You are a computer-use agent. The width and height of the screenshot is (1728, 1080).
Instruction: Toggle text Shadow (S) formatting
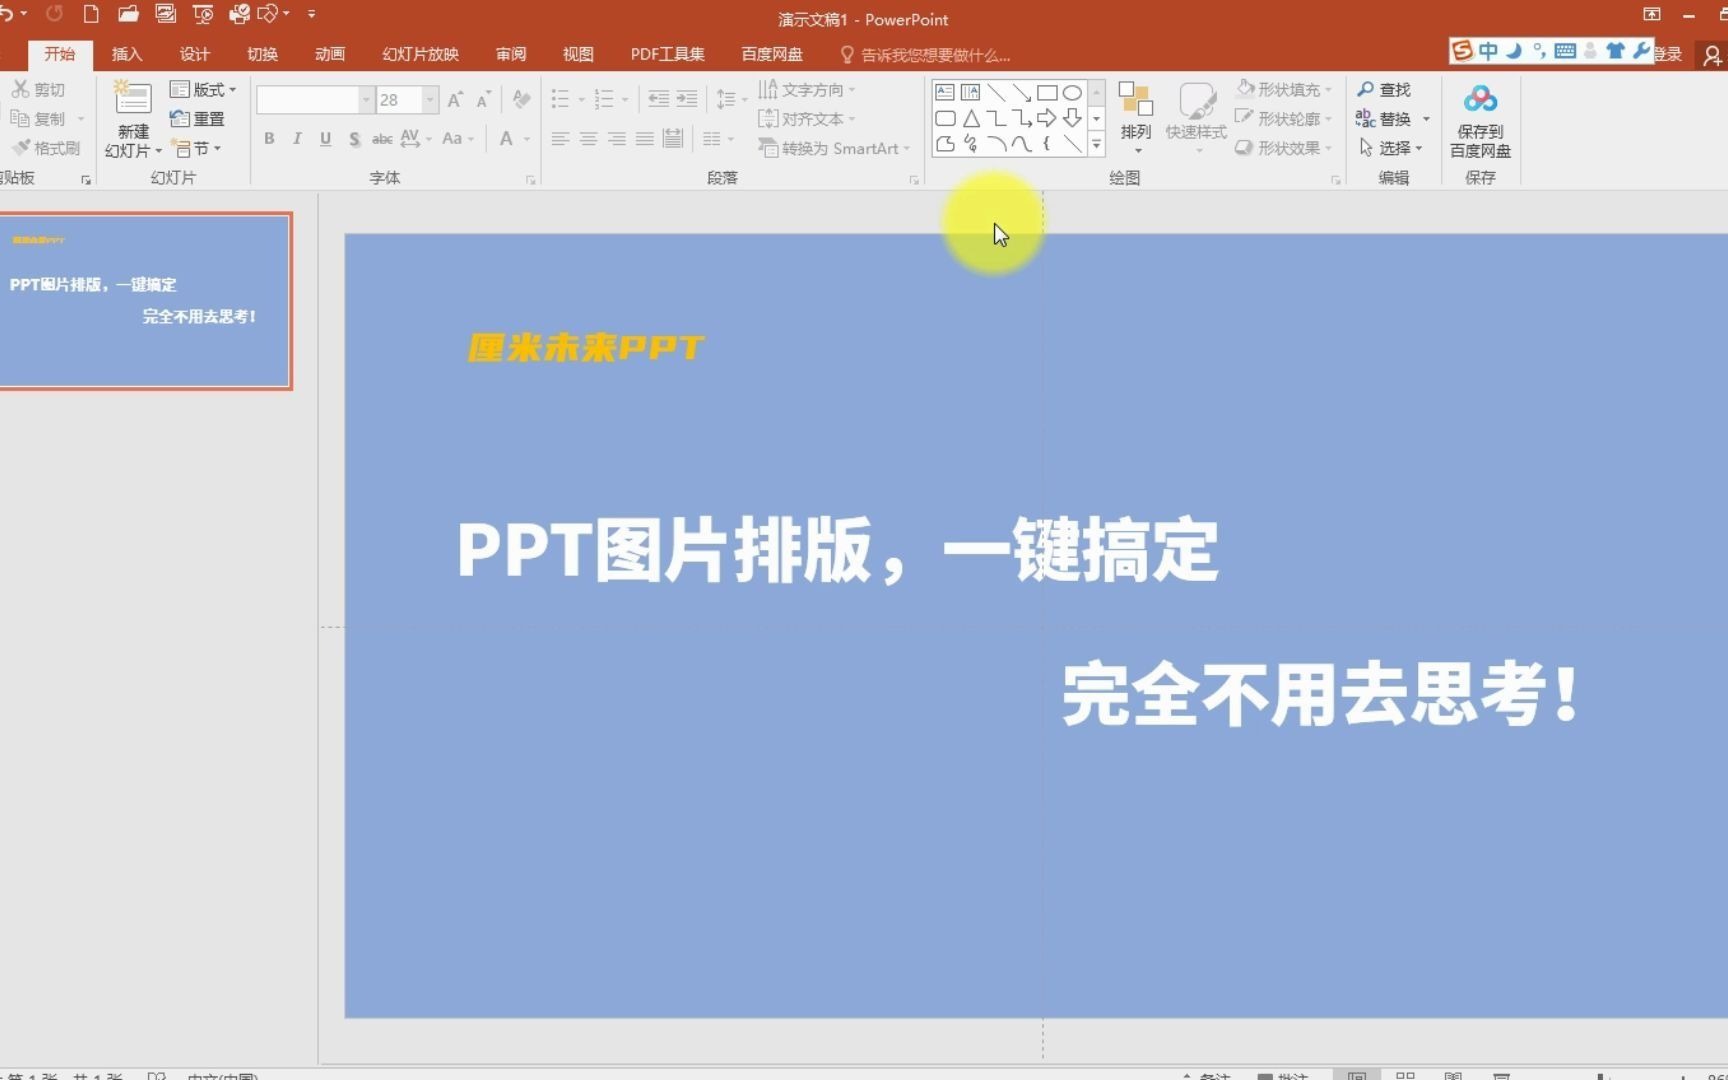coord(354,138)
